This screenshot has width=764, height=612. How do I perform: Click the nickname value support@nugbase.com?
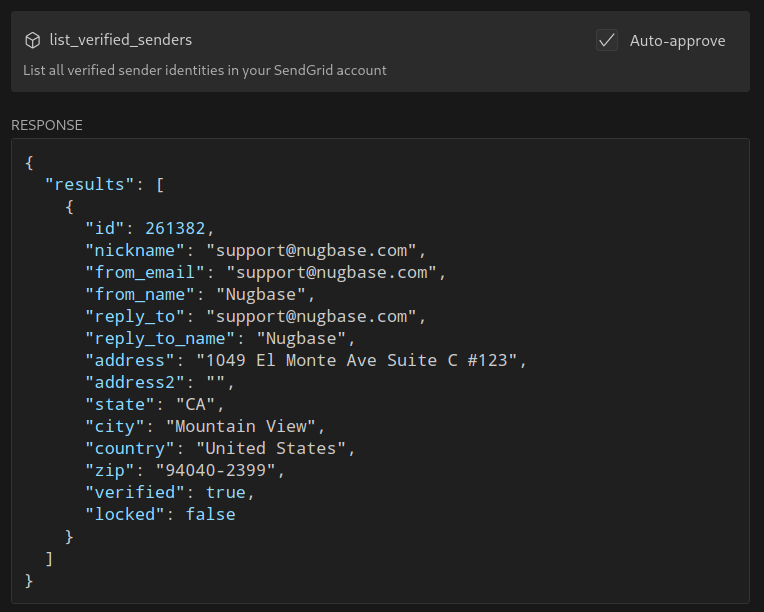click(x=311, y=250)
